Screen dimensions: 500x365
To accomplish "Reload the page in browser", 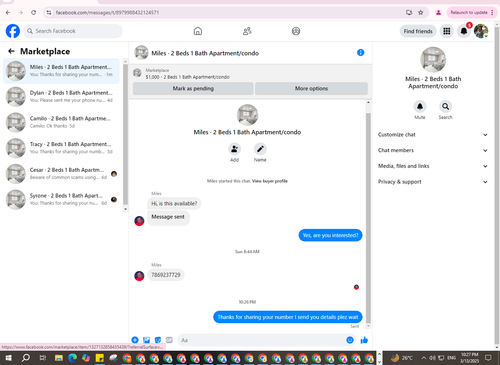I will pyautogui.click(x=33, y=12).
